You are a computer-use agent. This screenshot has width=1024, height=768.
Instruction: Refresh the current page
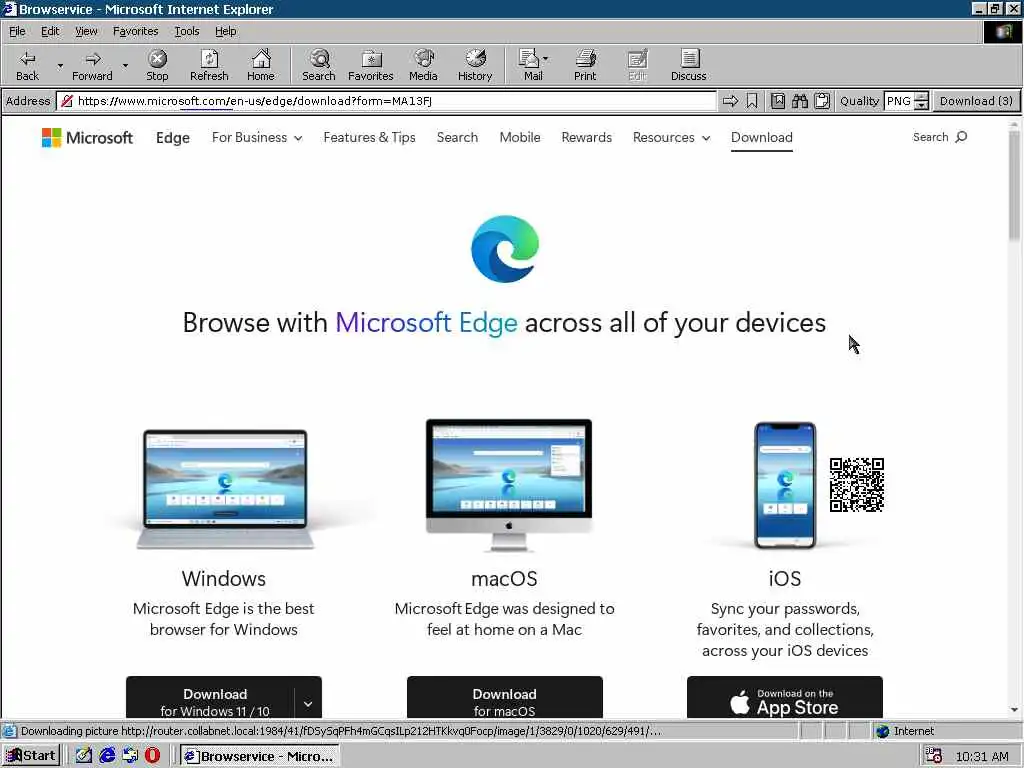[x=209, y=65]
